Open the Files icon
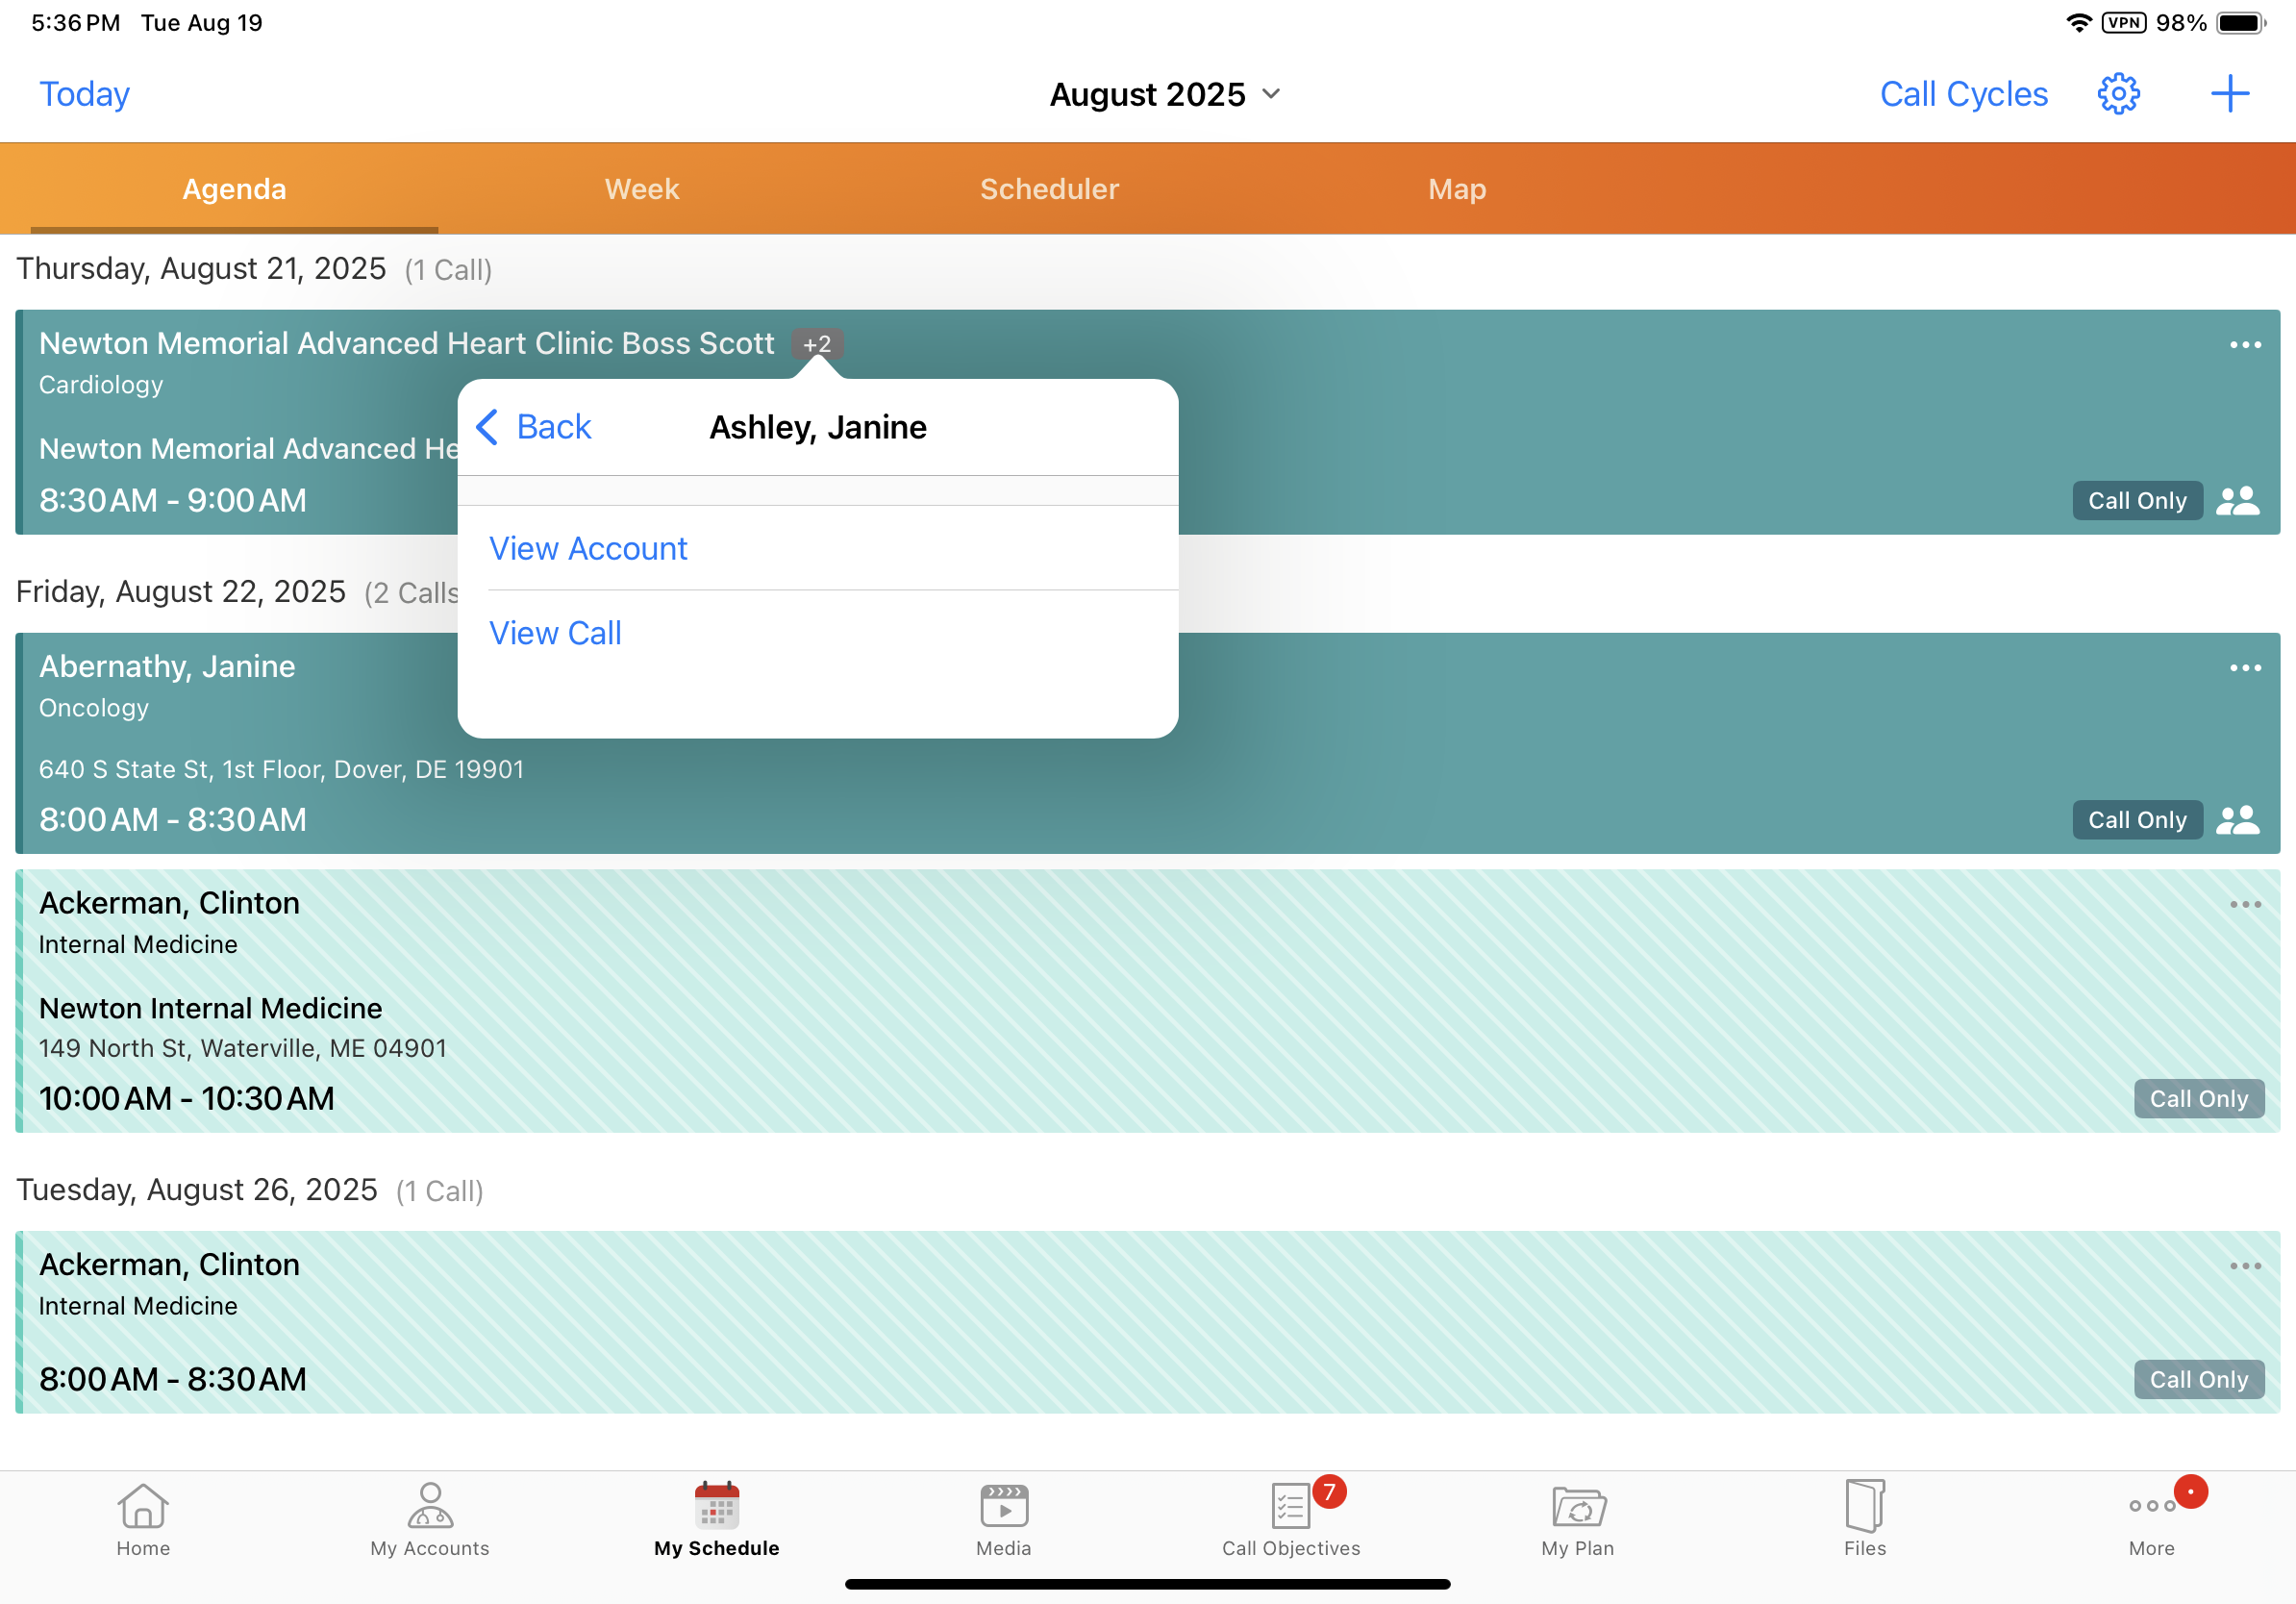Viewport: 2296px width, 1604px height. coord(1864,1518)
